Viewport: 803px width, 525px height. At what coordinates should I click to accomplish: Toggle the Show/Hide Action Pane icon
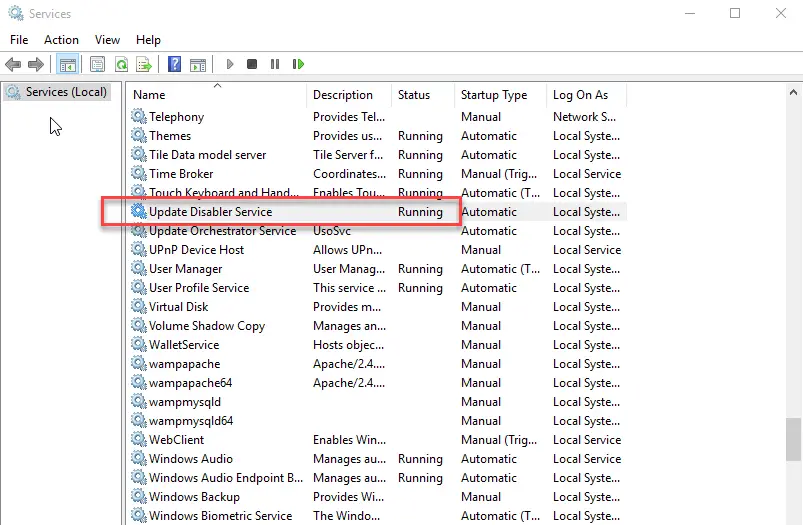point(198,65)
